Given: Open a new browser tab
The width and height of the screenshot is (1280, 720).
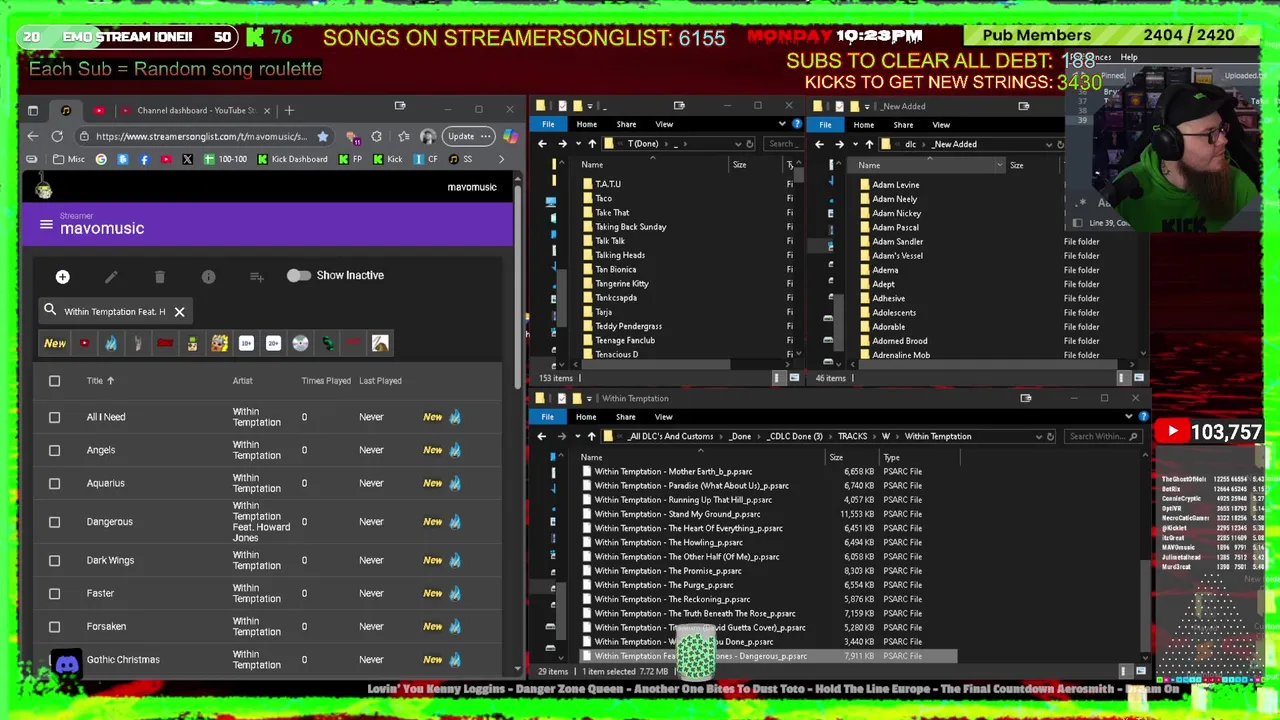Looking at the screenshot, I should (x=289, y=110).
